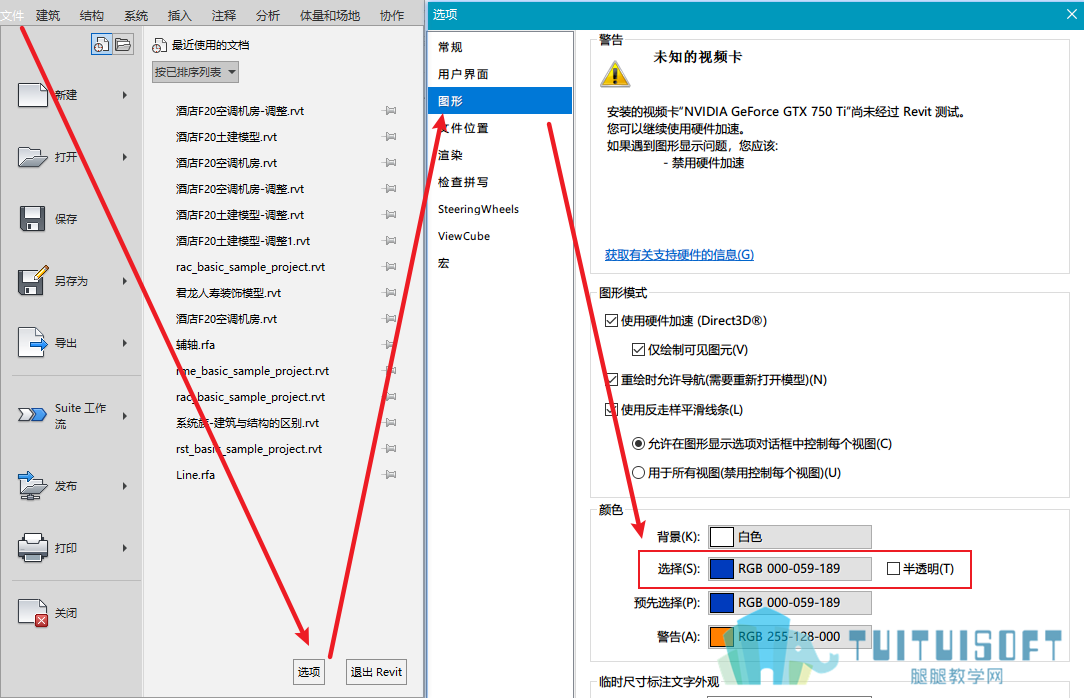Select 宏 options category
Image resolution: width=1084 pixels, height=698 pixels.
pyautogui.click(x=500, y=263)
